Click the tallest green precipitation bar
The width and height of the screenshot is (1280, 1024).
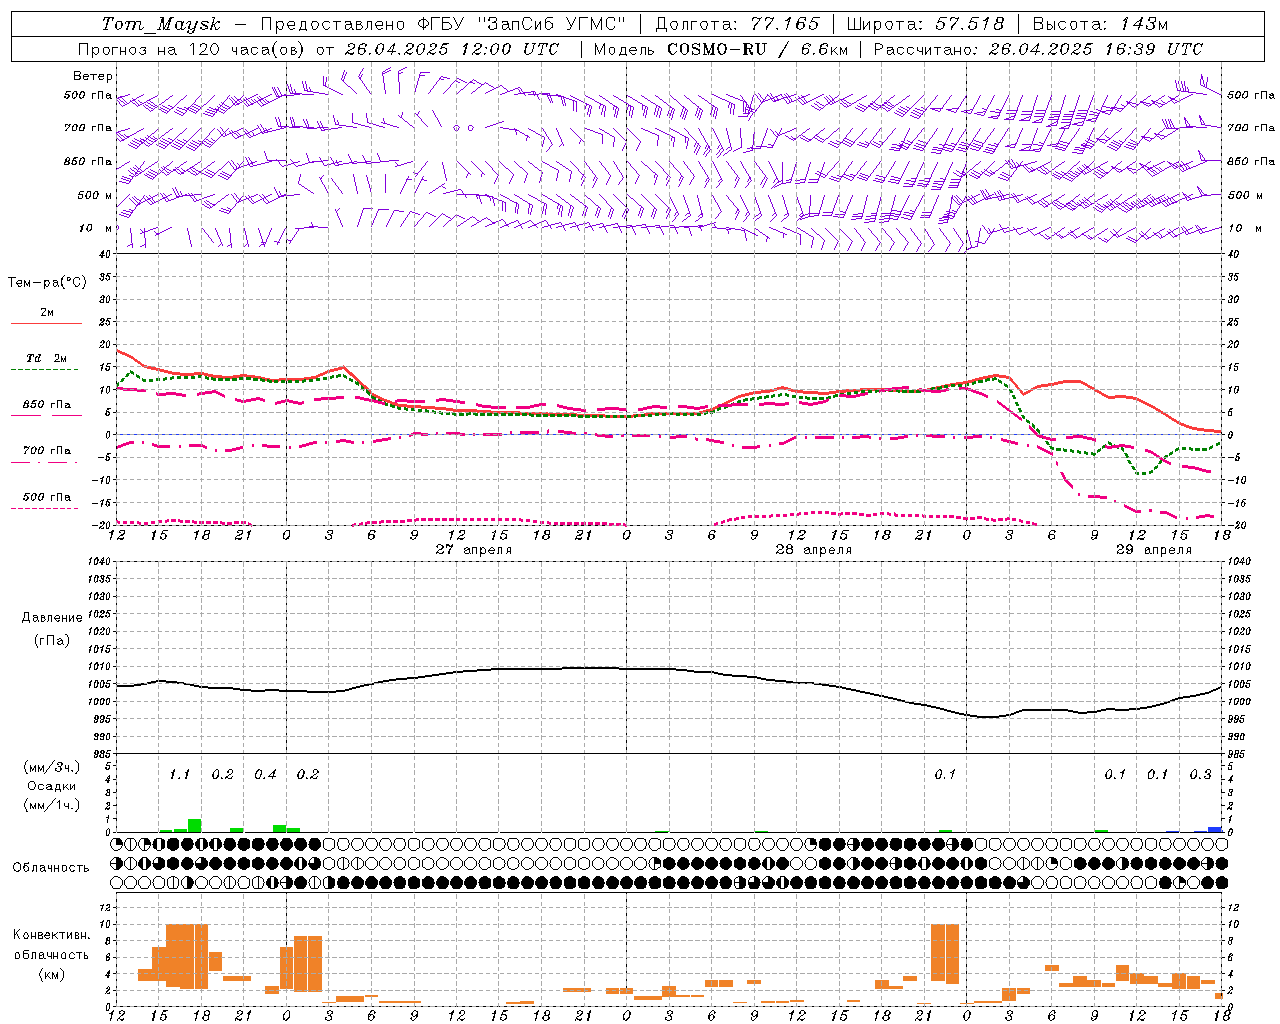[x=194, y=825]
